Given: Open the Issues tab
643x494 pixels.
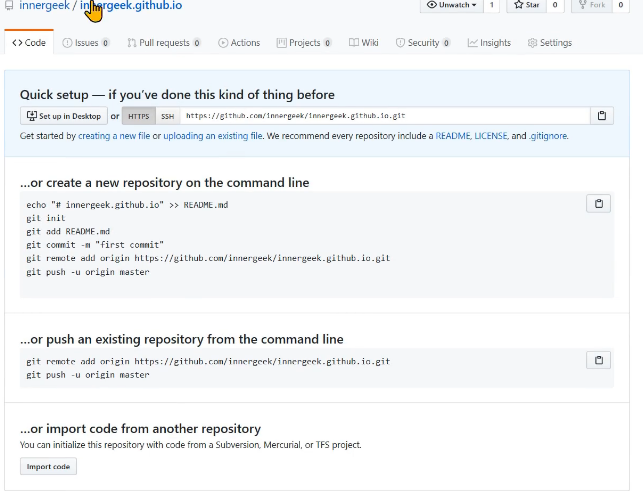Looking at the screenshot, I should click(86, 43).
